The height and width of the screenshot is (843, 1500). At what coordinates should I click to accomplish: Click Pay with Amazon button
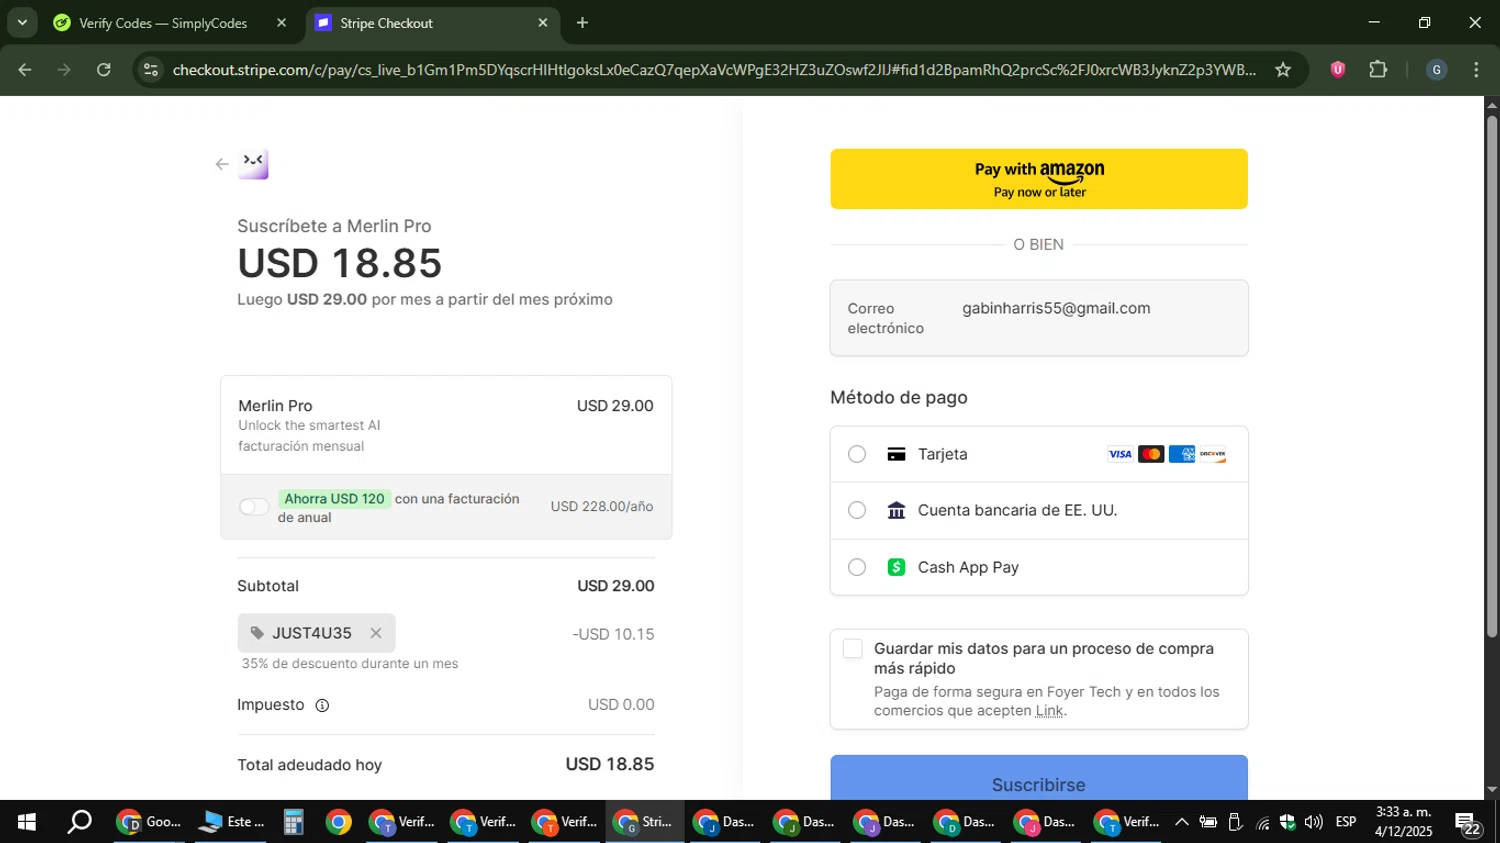1039,179
